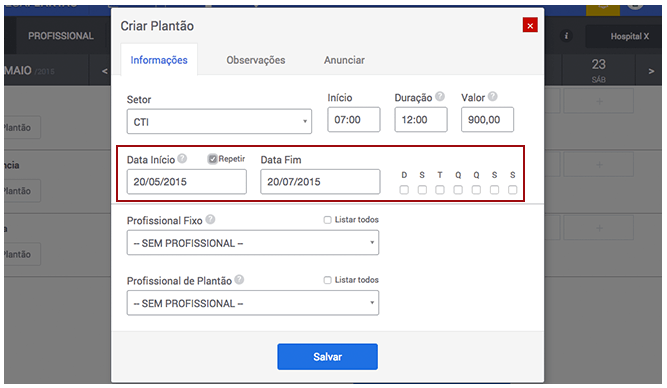Check the first S (Monday) weekday box

[422, 190]
